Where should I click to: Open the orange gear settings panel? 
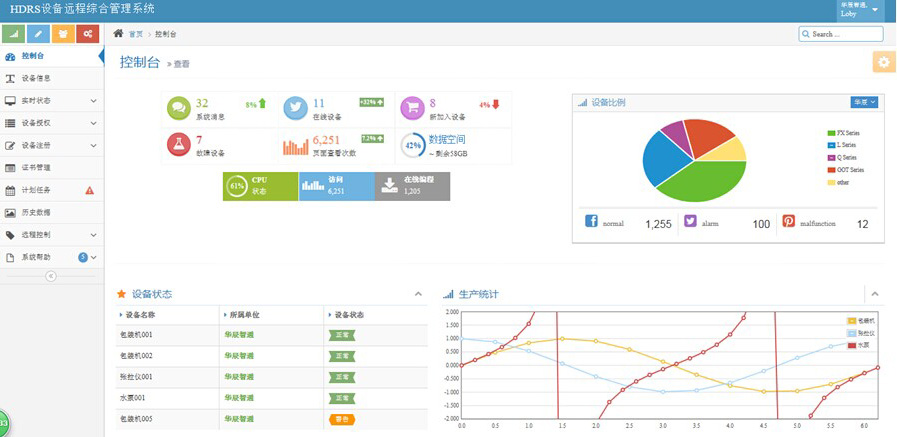(x=883, y=62)
